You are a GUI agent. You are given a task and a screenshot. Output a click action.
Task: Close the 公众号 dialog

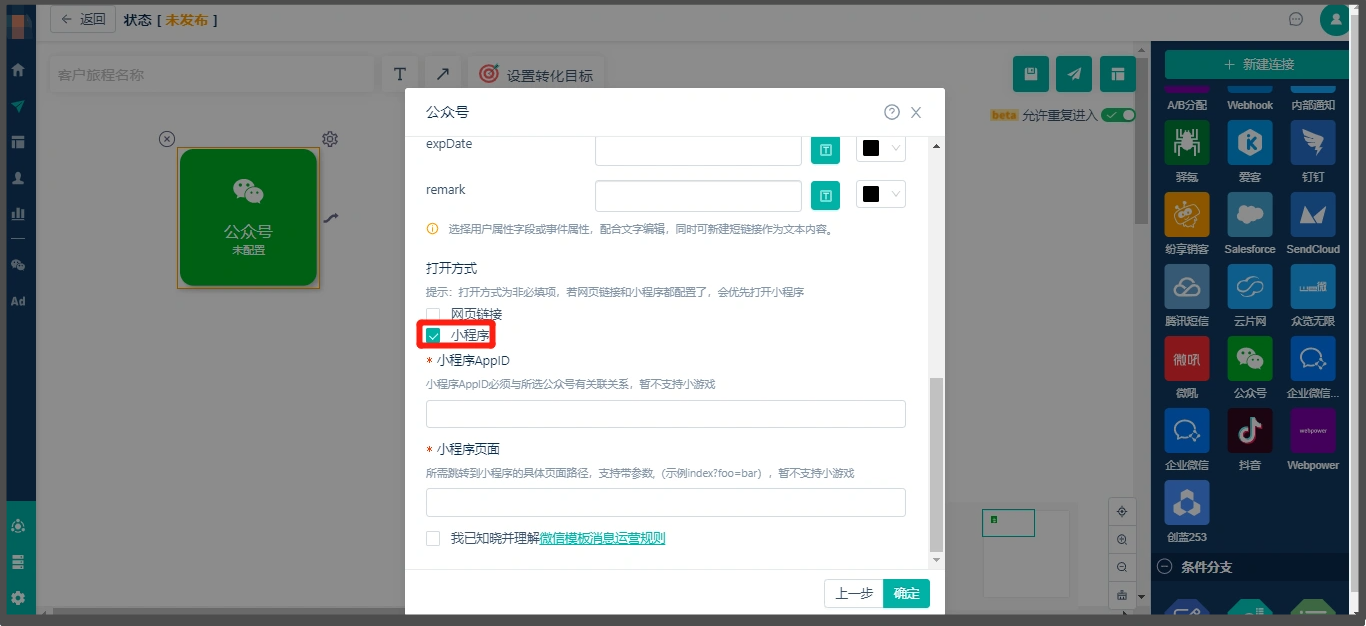(x=916, y=112)
